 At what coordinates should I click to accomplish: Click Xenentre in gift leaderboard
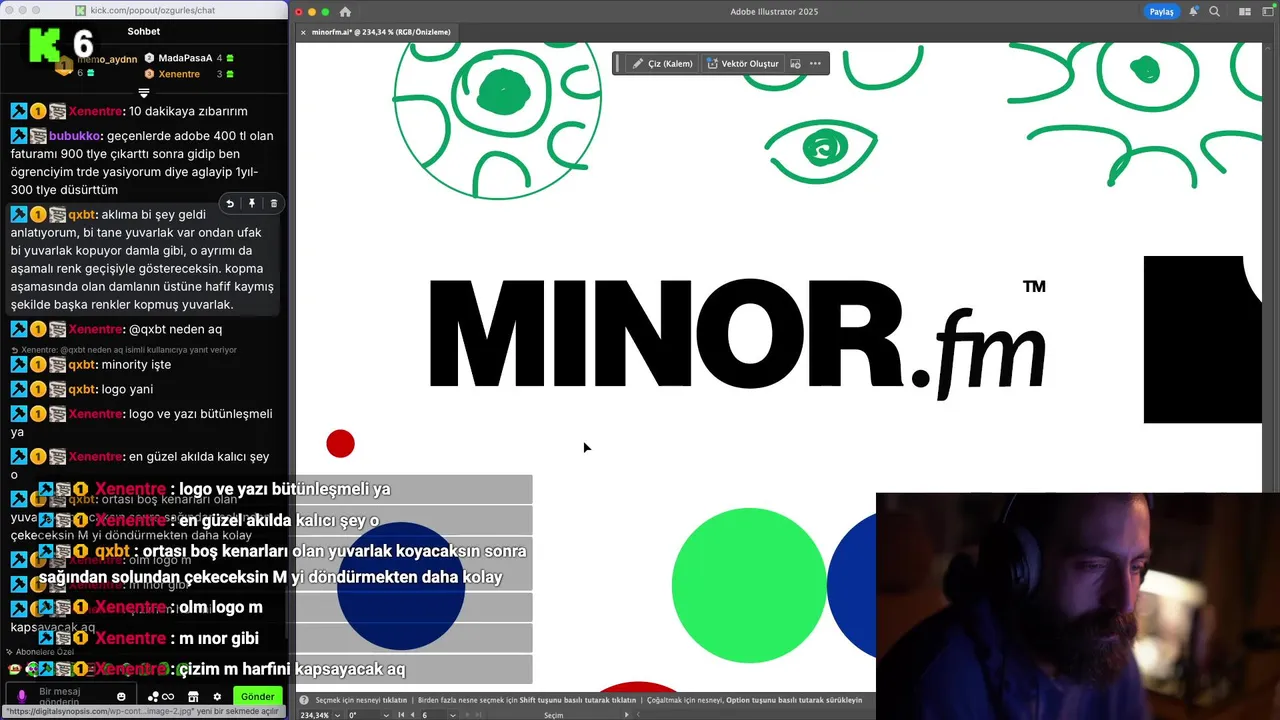coord(179,74)
